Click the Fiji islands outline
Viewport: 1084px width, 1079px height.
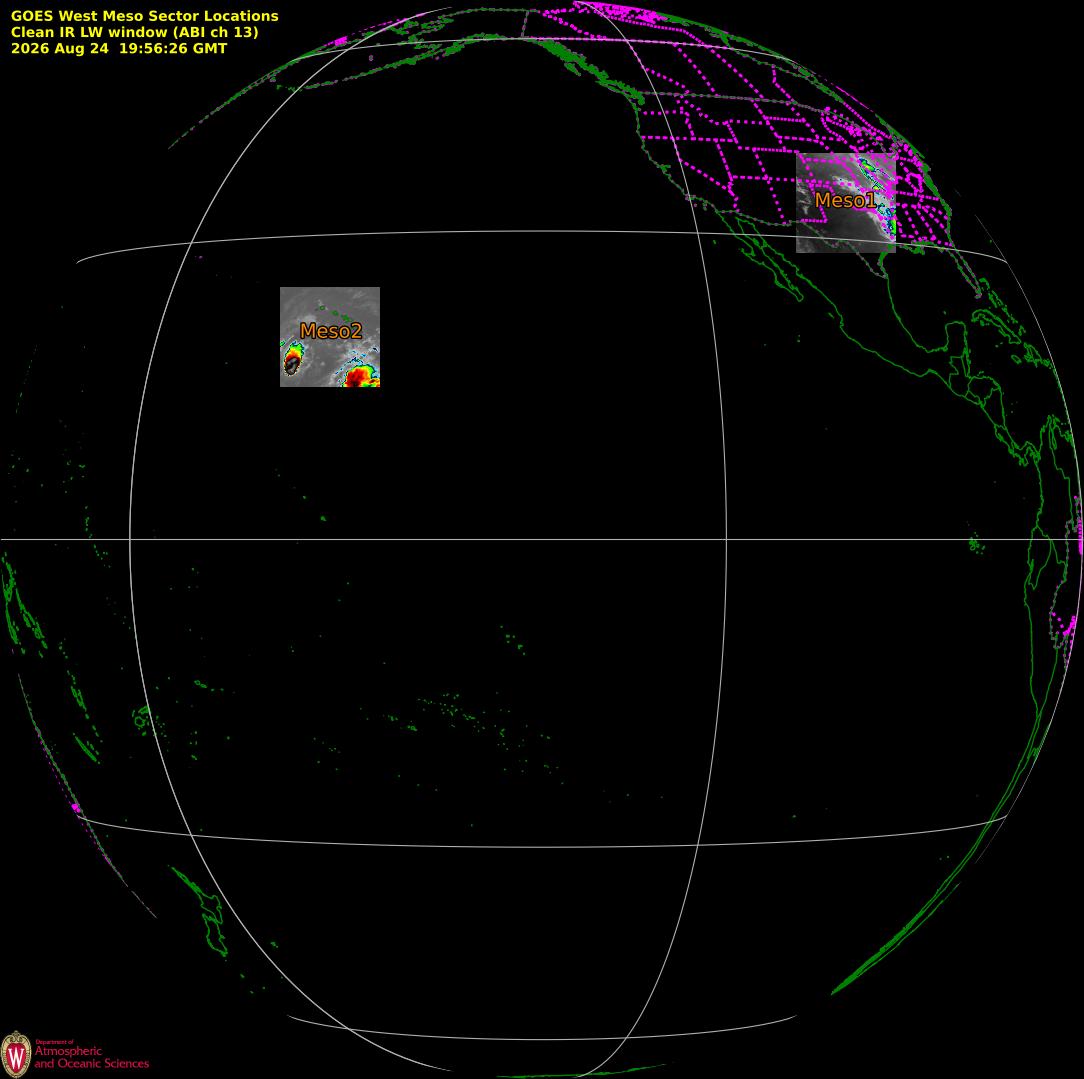click(x=142, y=719)
